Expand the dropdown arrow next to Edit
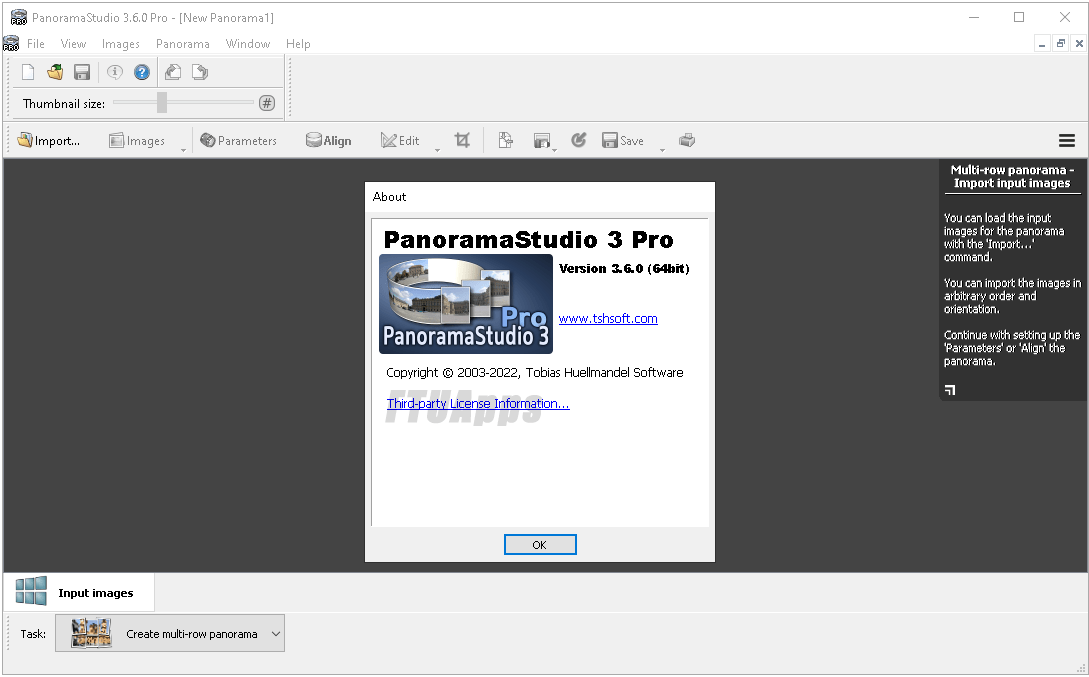1089x677 pixels. coord(438,149)
